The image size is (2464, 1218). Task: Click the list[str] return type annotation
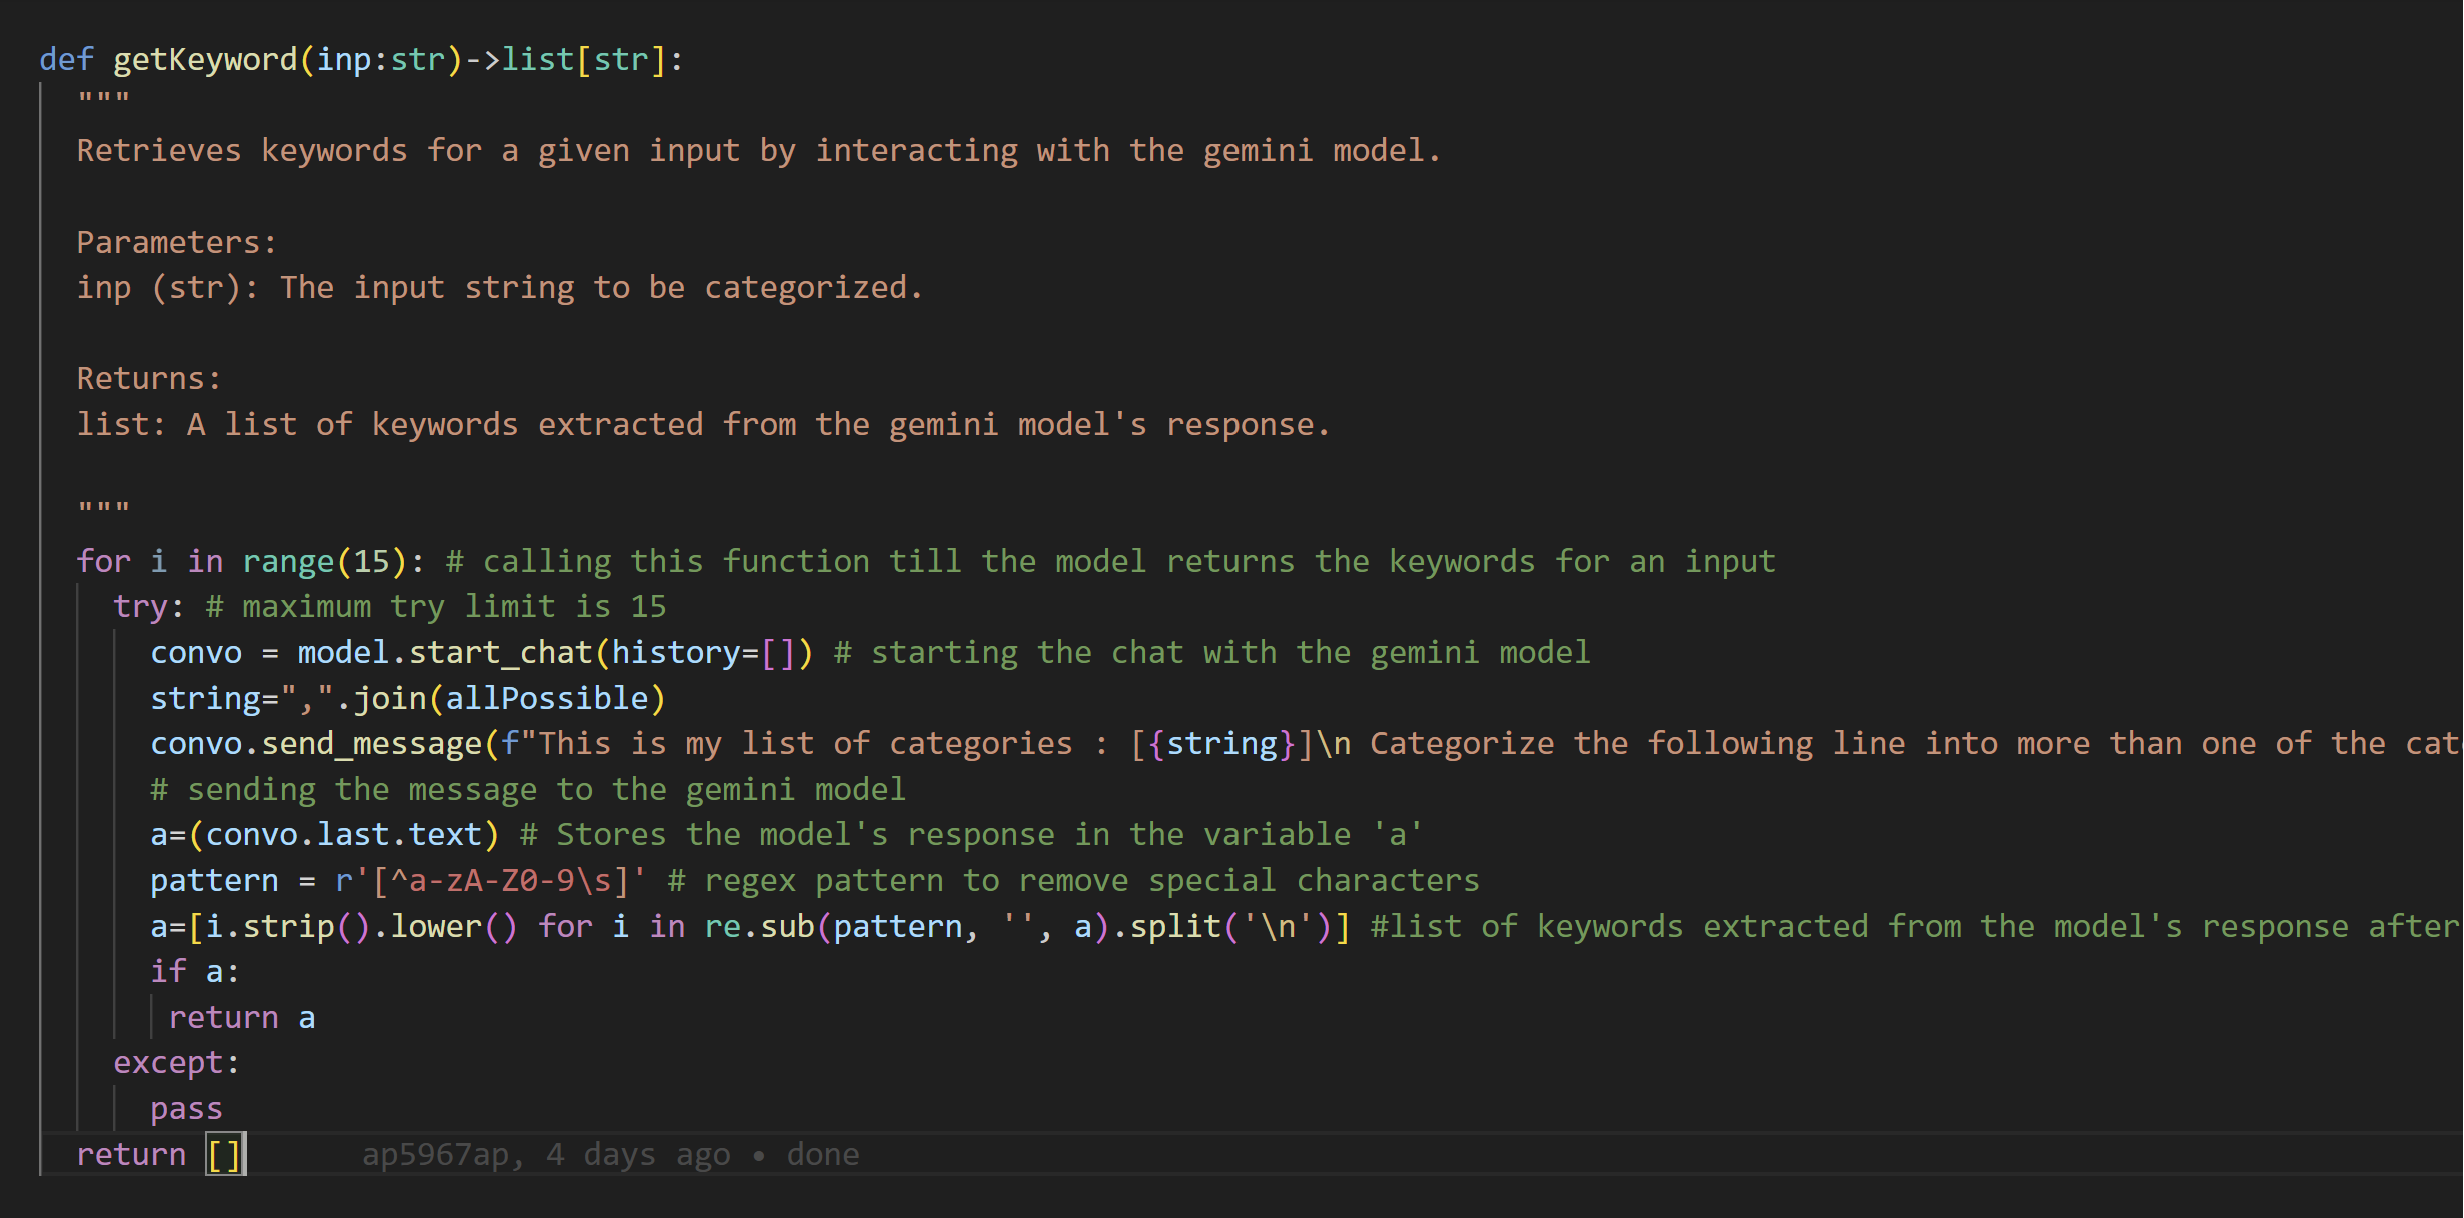[582, 60]
